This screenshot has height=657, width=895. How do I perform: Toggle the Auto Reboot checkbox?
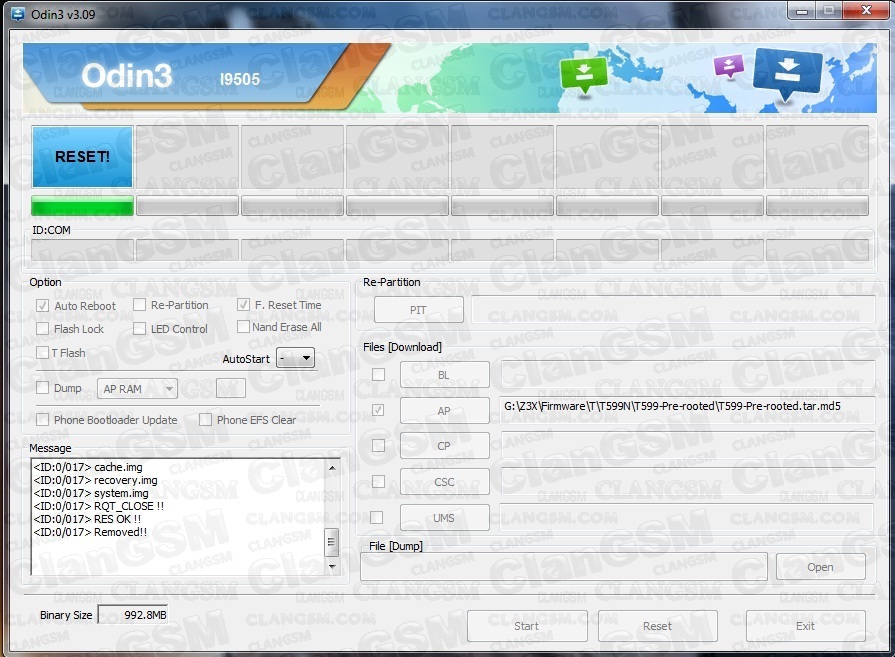[43, 306]
